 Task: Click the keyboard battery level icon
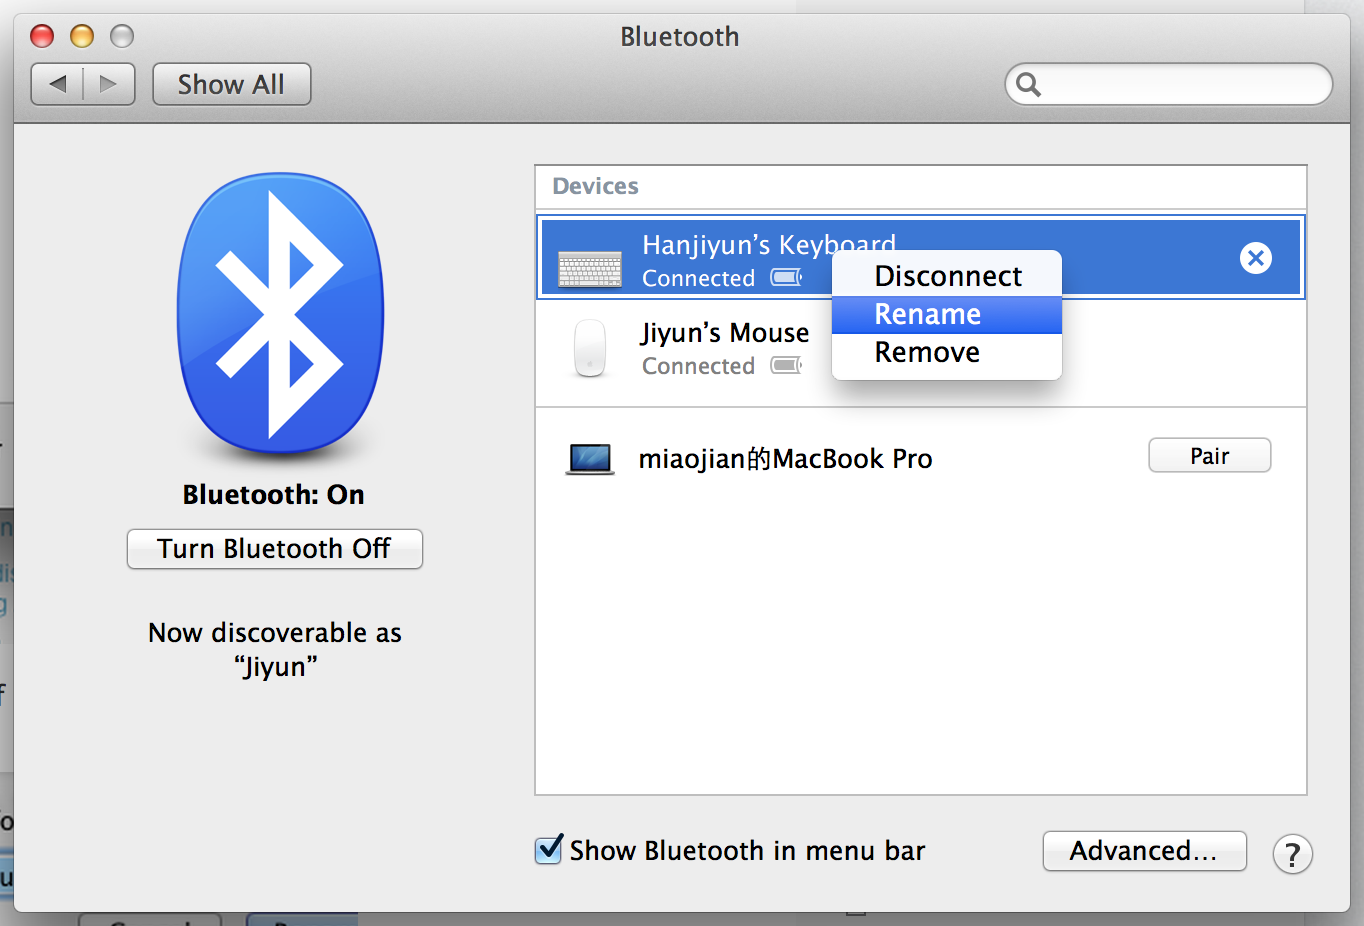click(786, 277)
